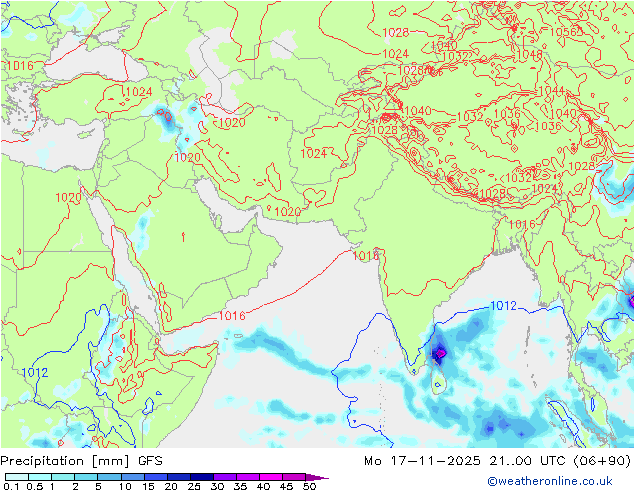Click the legend value label '0.1'

[11, 486]
